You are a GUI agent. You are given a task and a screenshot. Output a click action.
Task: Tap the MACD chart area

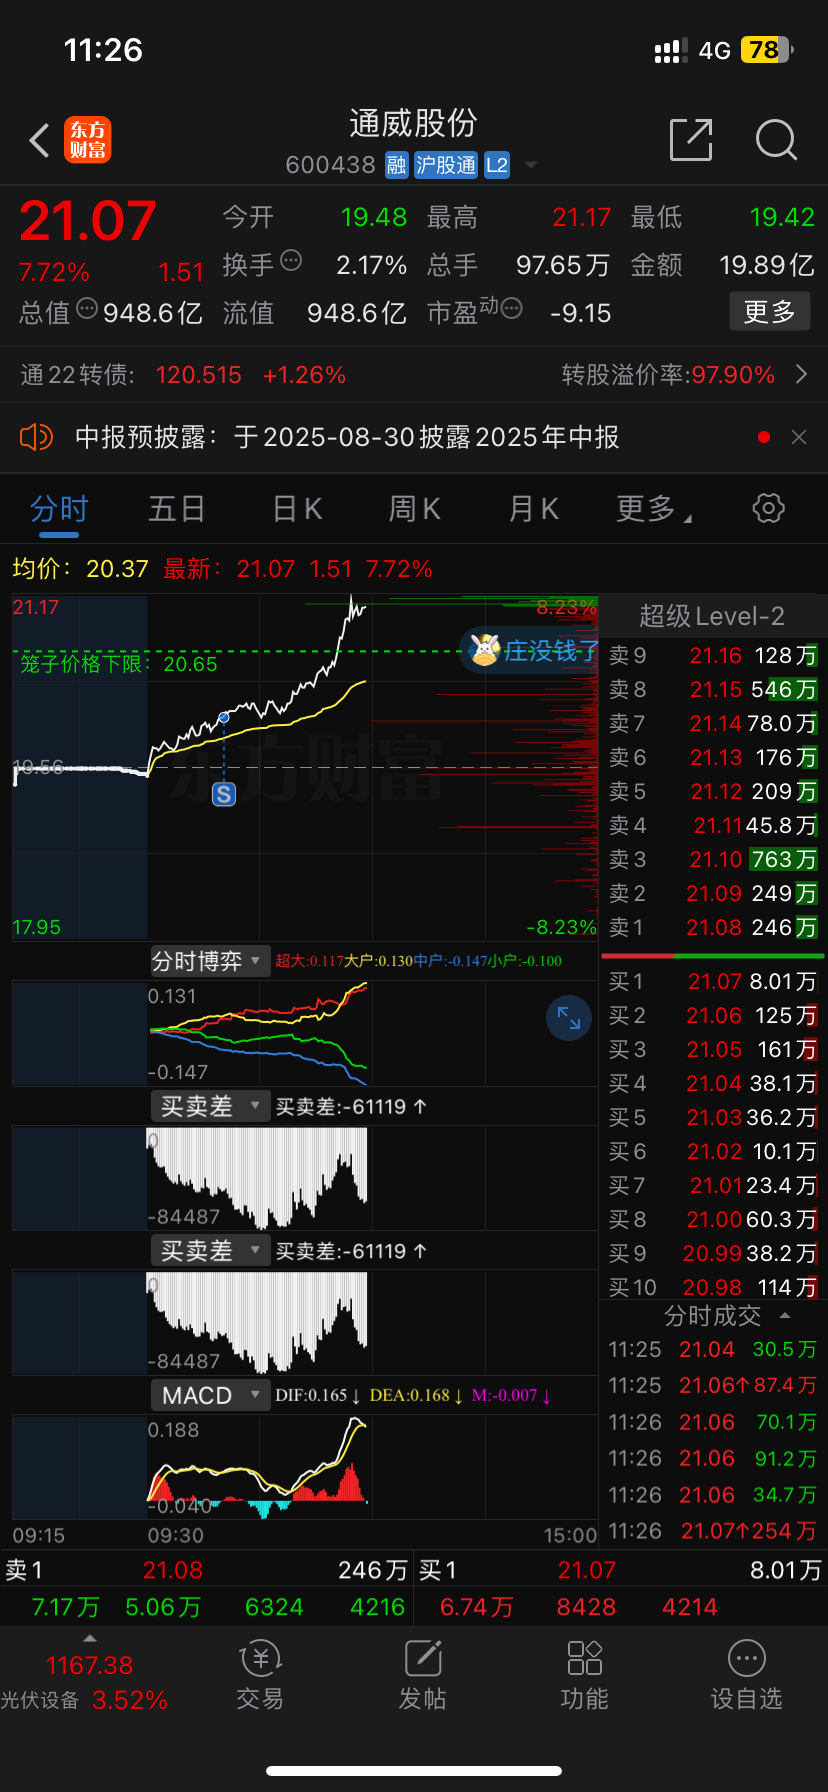tap(305, 1466)
